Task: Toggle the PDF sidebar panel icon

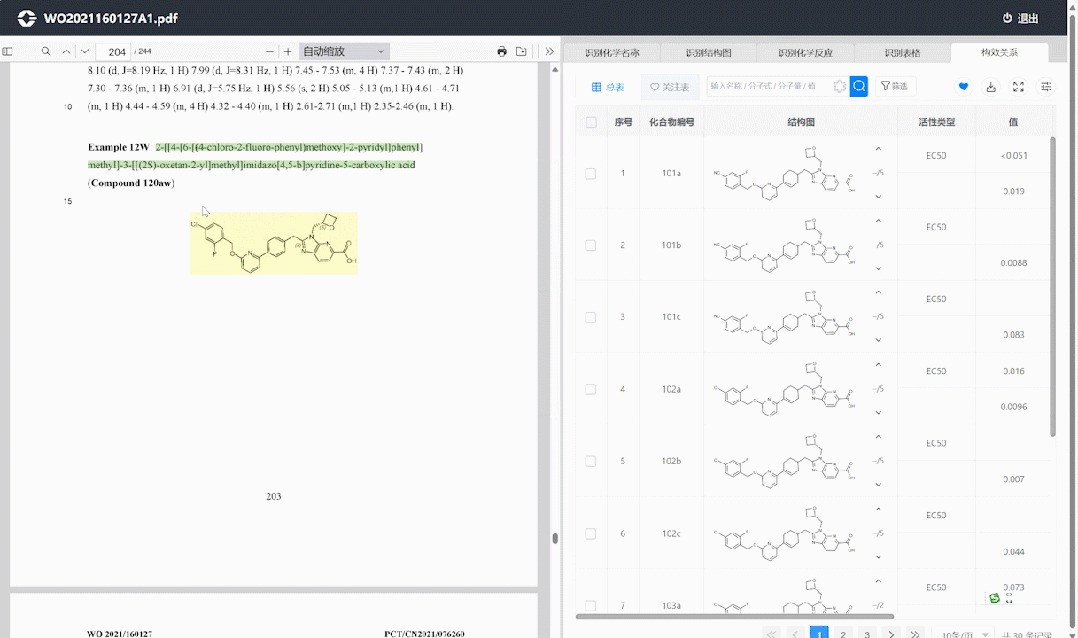Action: [x=8, y=52]
